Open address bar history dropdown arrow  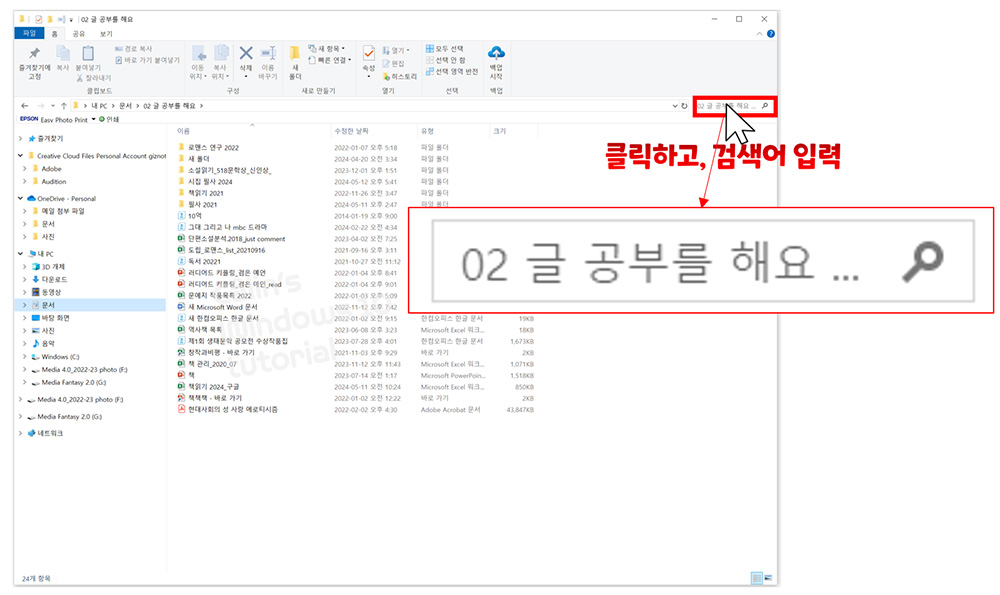click(675, 106)
